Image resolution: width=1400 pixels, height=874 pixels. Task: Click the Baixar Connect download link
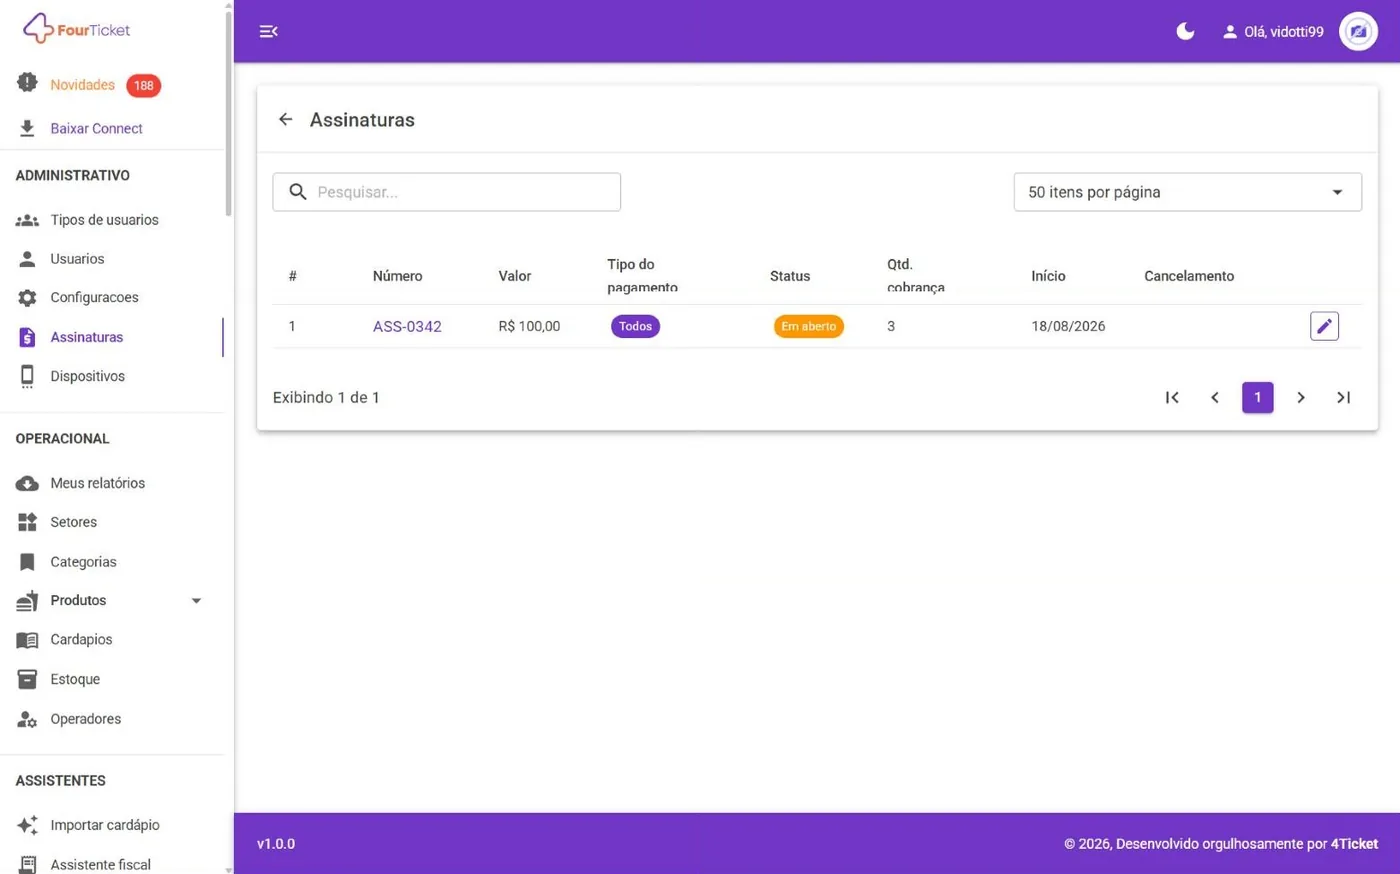pyautogui.click(x=96, y=128)
